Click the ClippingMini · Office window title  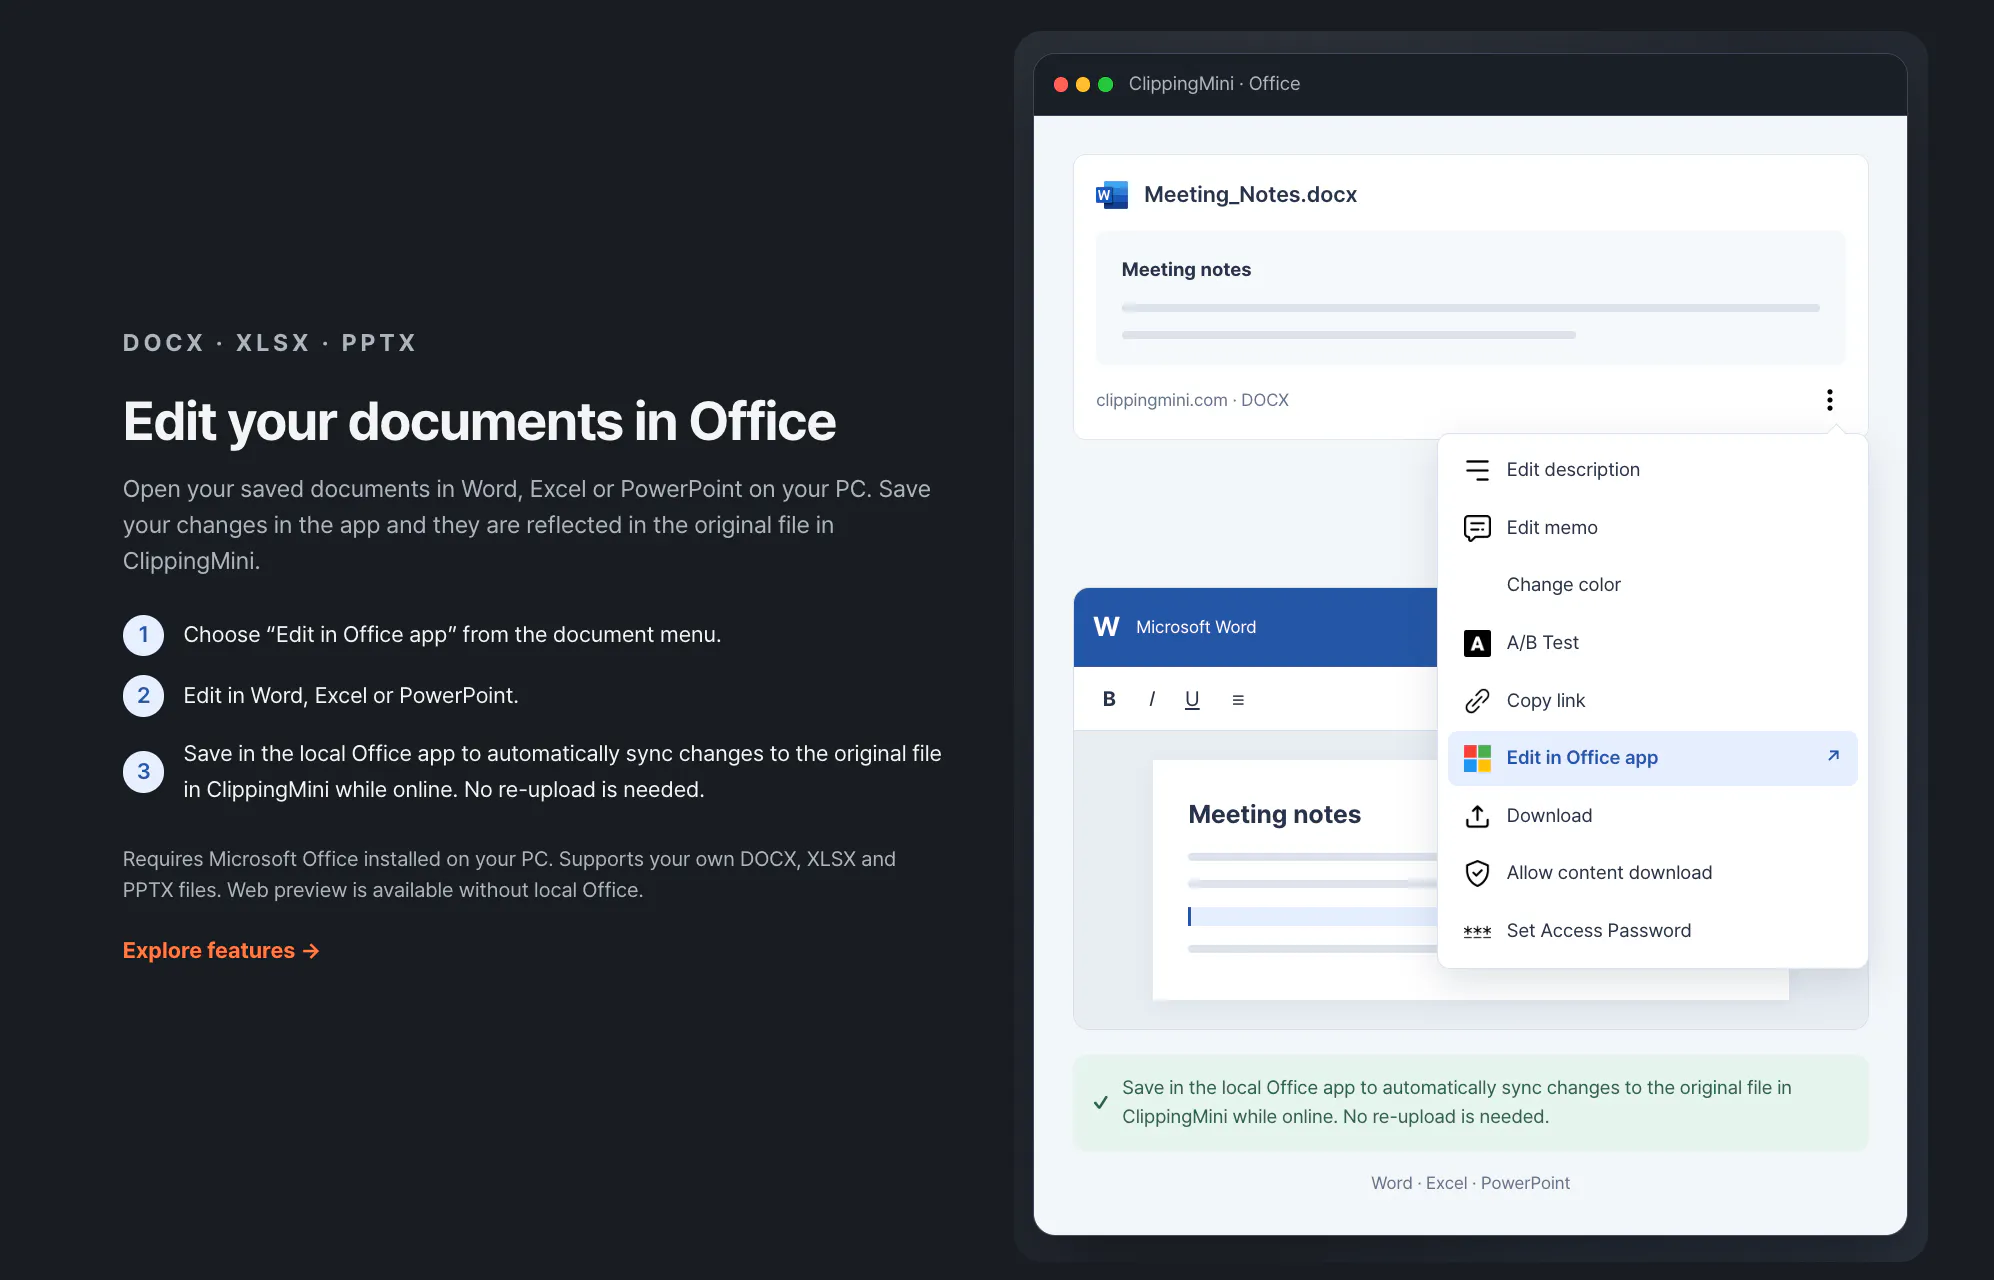click(1214, 84)
